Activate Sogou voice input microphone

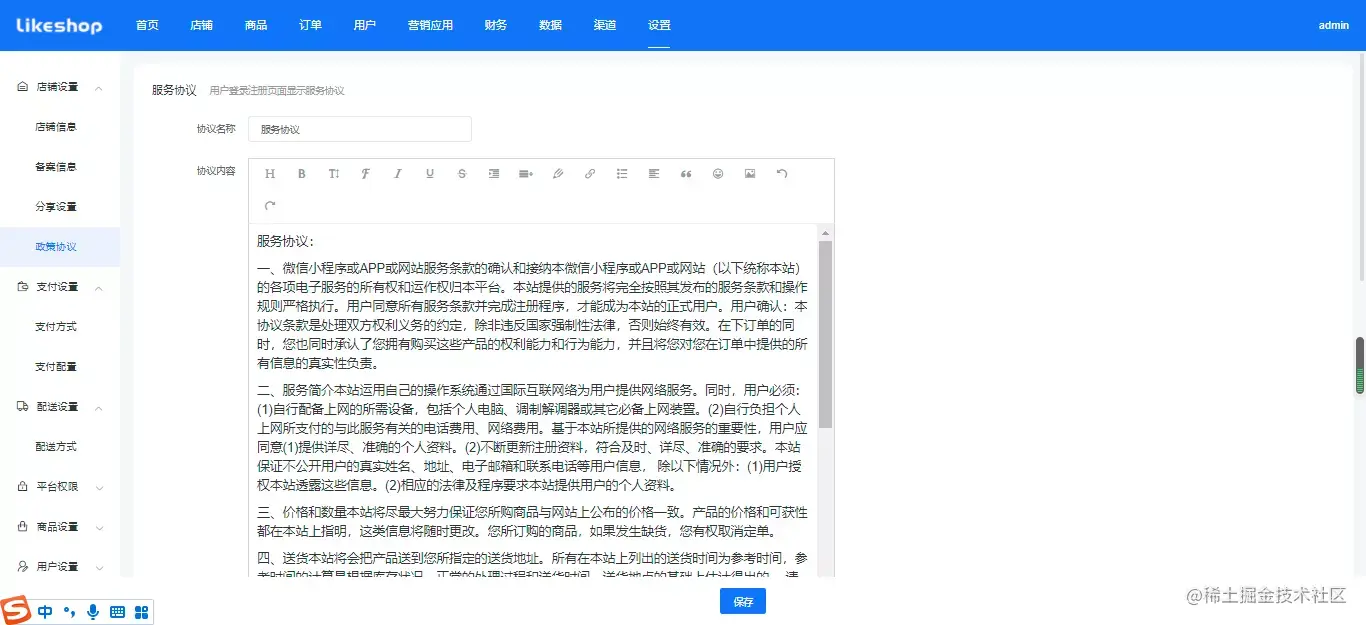tap(93, 612)
